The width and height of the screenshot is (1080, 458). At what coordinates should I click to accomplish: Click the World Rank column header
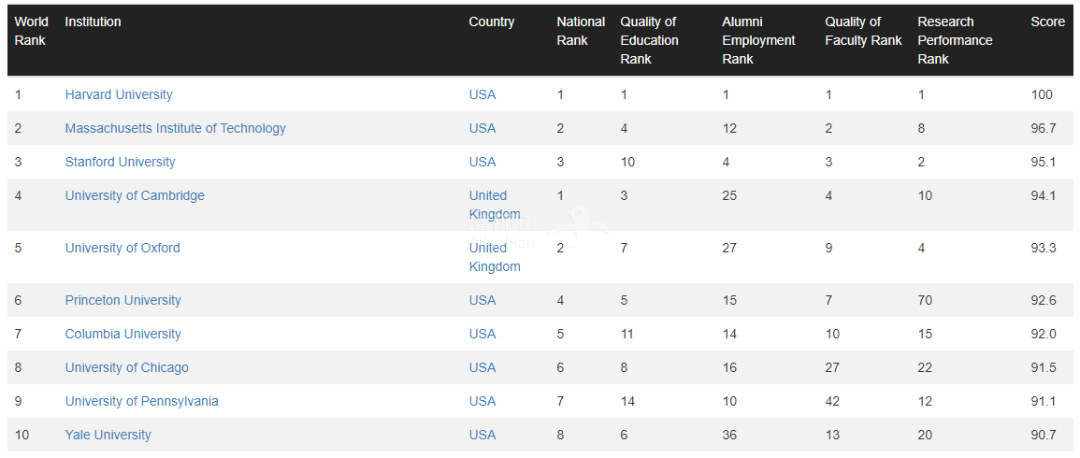(30, 31)
